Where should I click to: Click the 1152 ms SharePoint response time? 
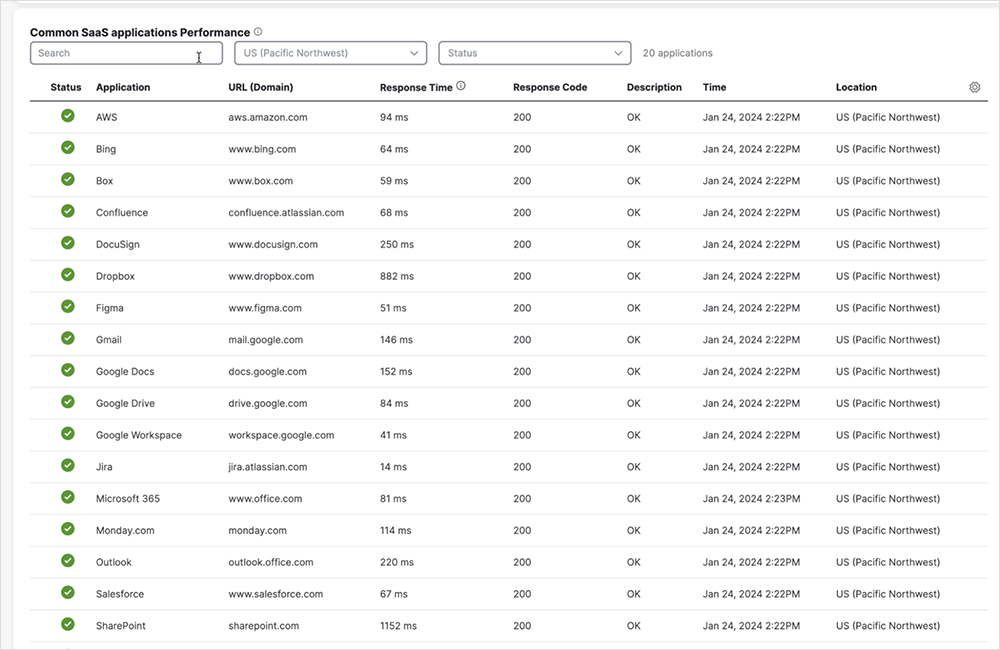coord(398,626)
